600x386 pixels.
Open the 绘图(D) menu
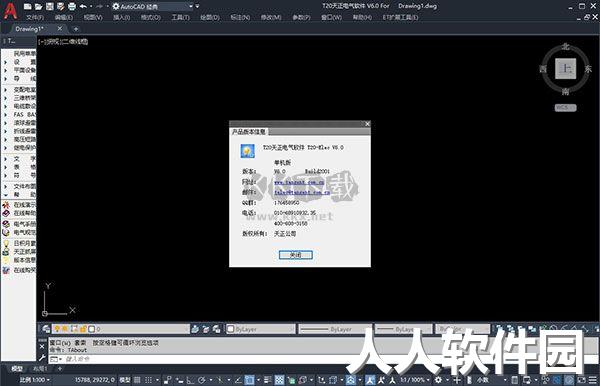pos(210,17)
